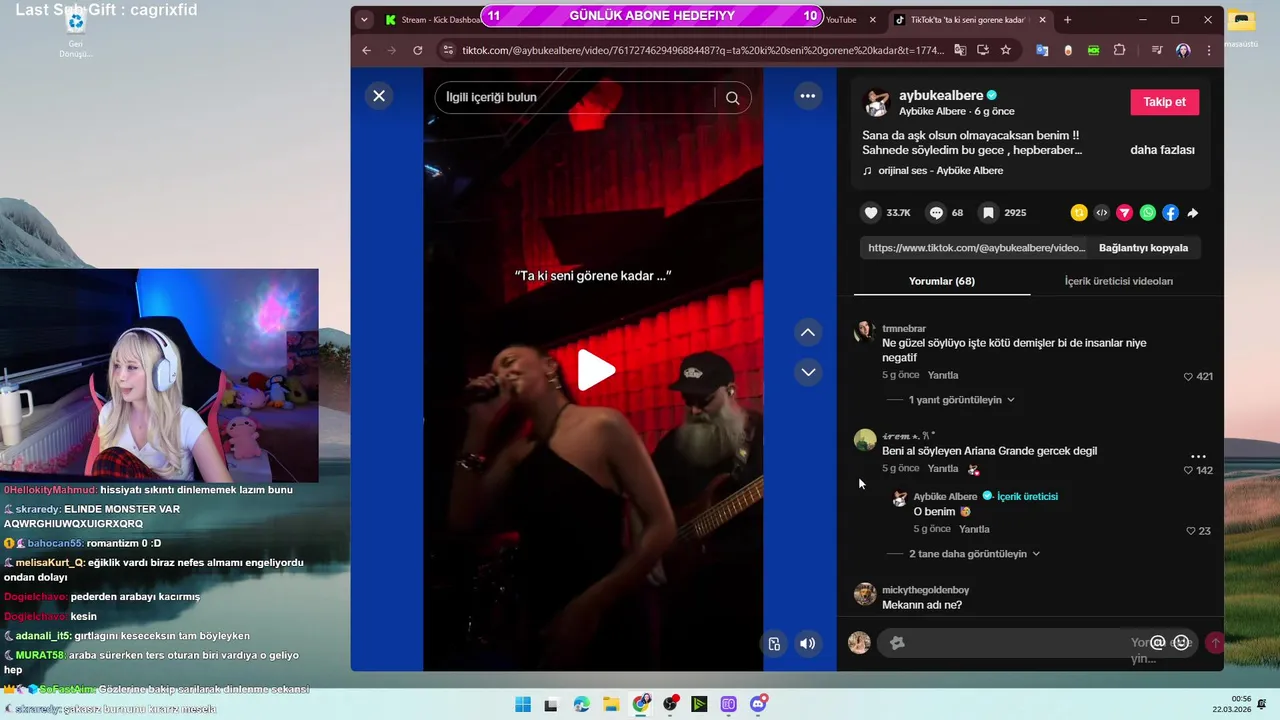Go to next video with down chevron
The image size is (1280, 720).
[x=808, y=372]
